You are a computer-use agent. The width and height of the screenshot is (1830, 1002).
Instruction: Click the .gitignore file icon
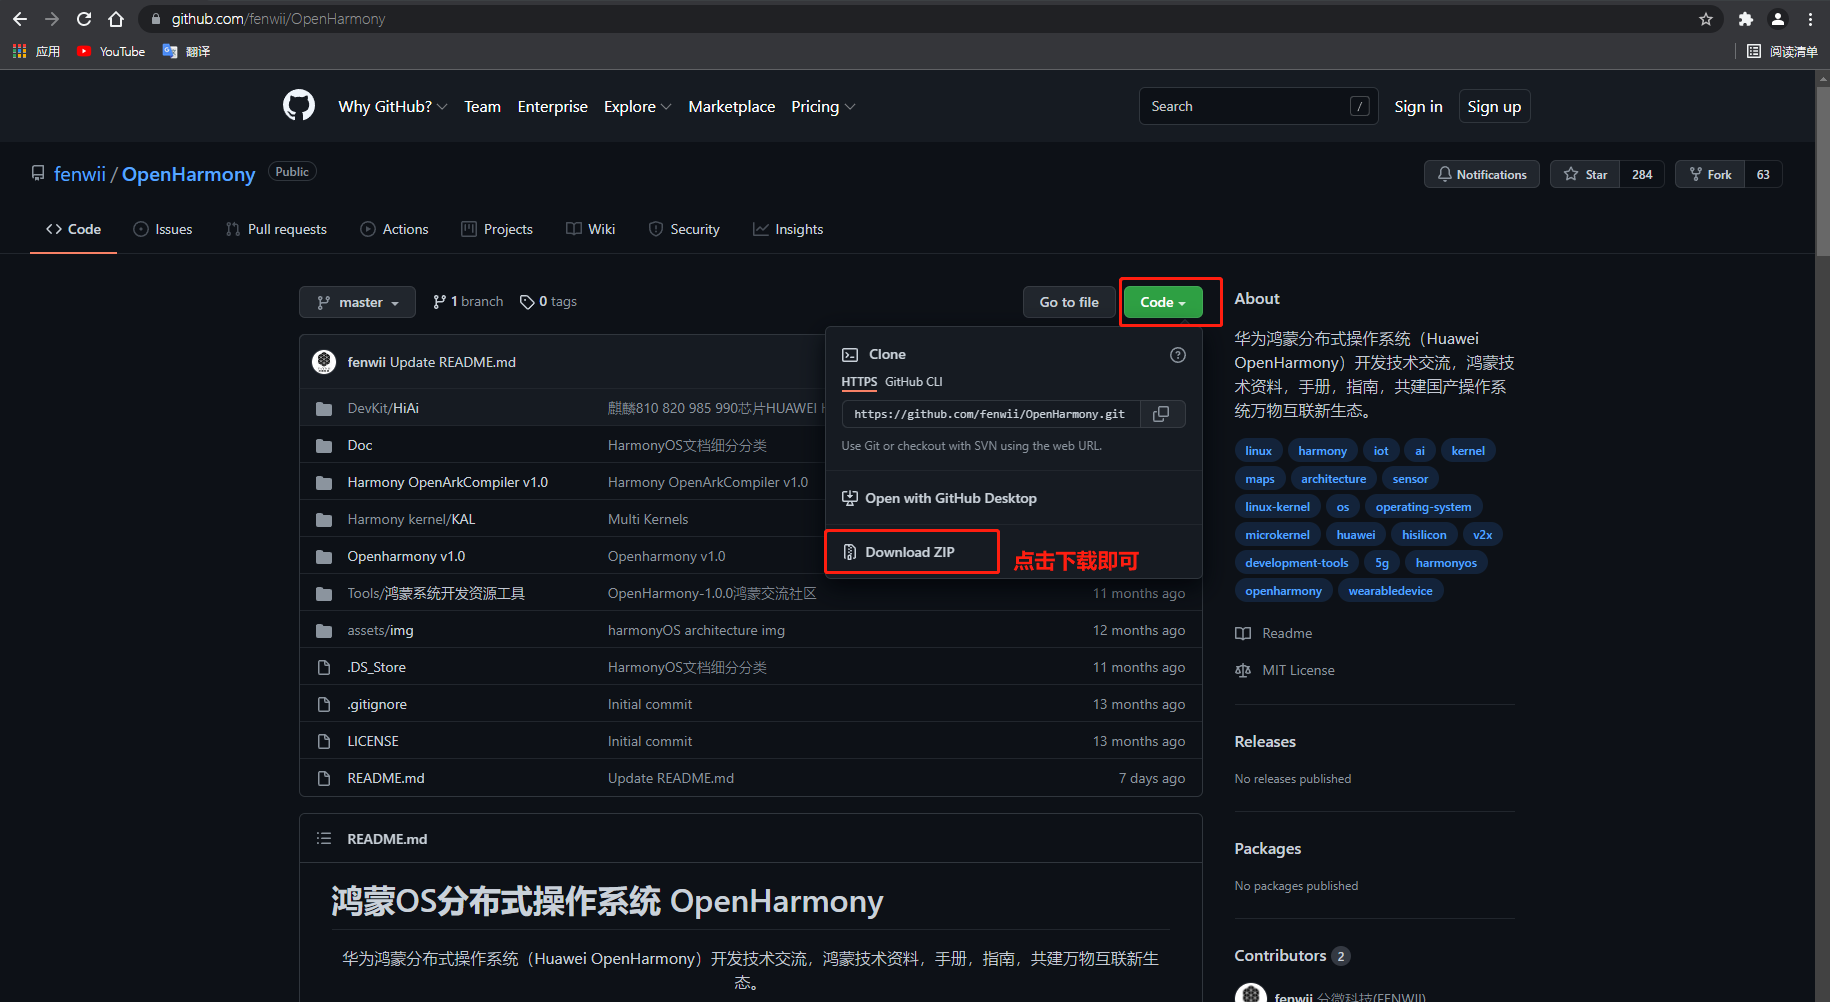(x=324, y=704)
